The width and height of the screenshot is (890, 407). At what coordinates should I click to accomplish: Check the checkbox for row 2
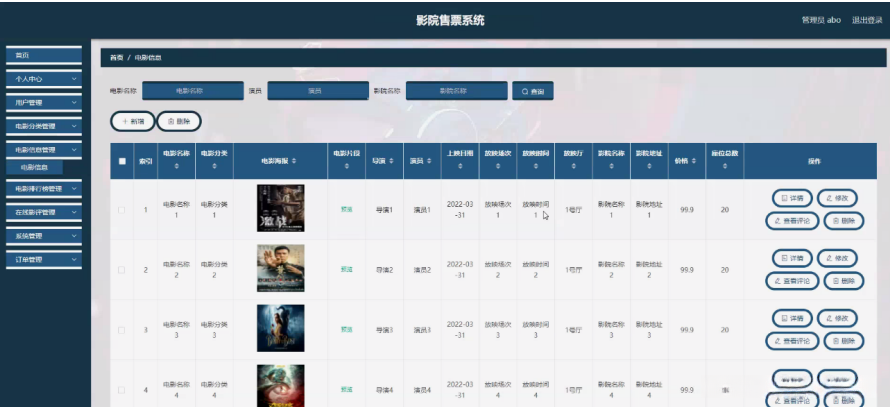[121, 270]
